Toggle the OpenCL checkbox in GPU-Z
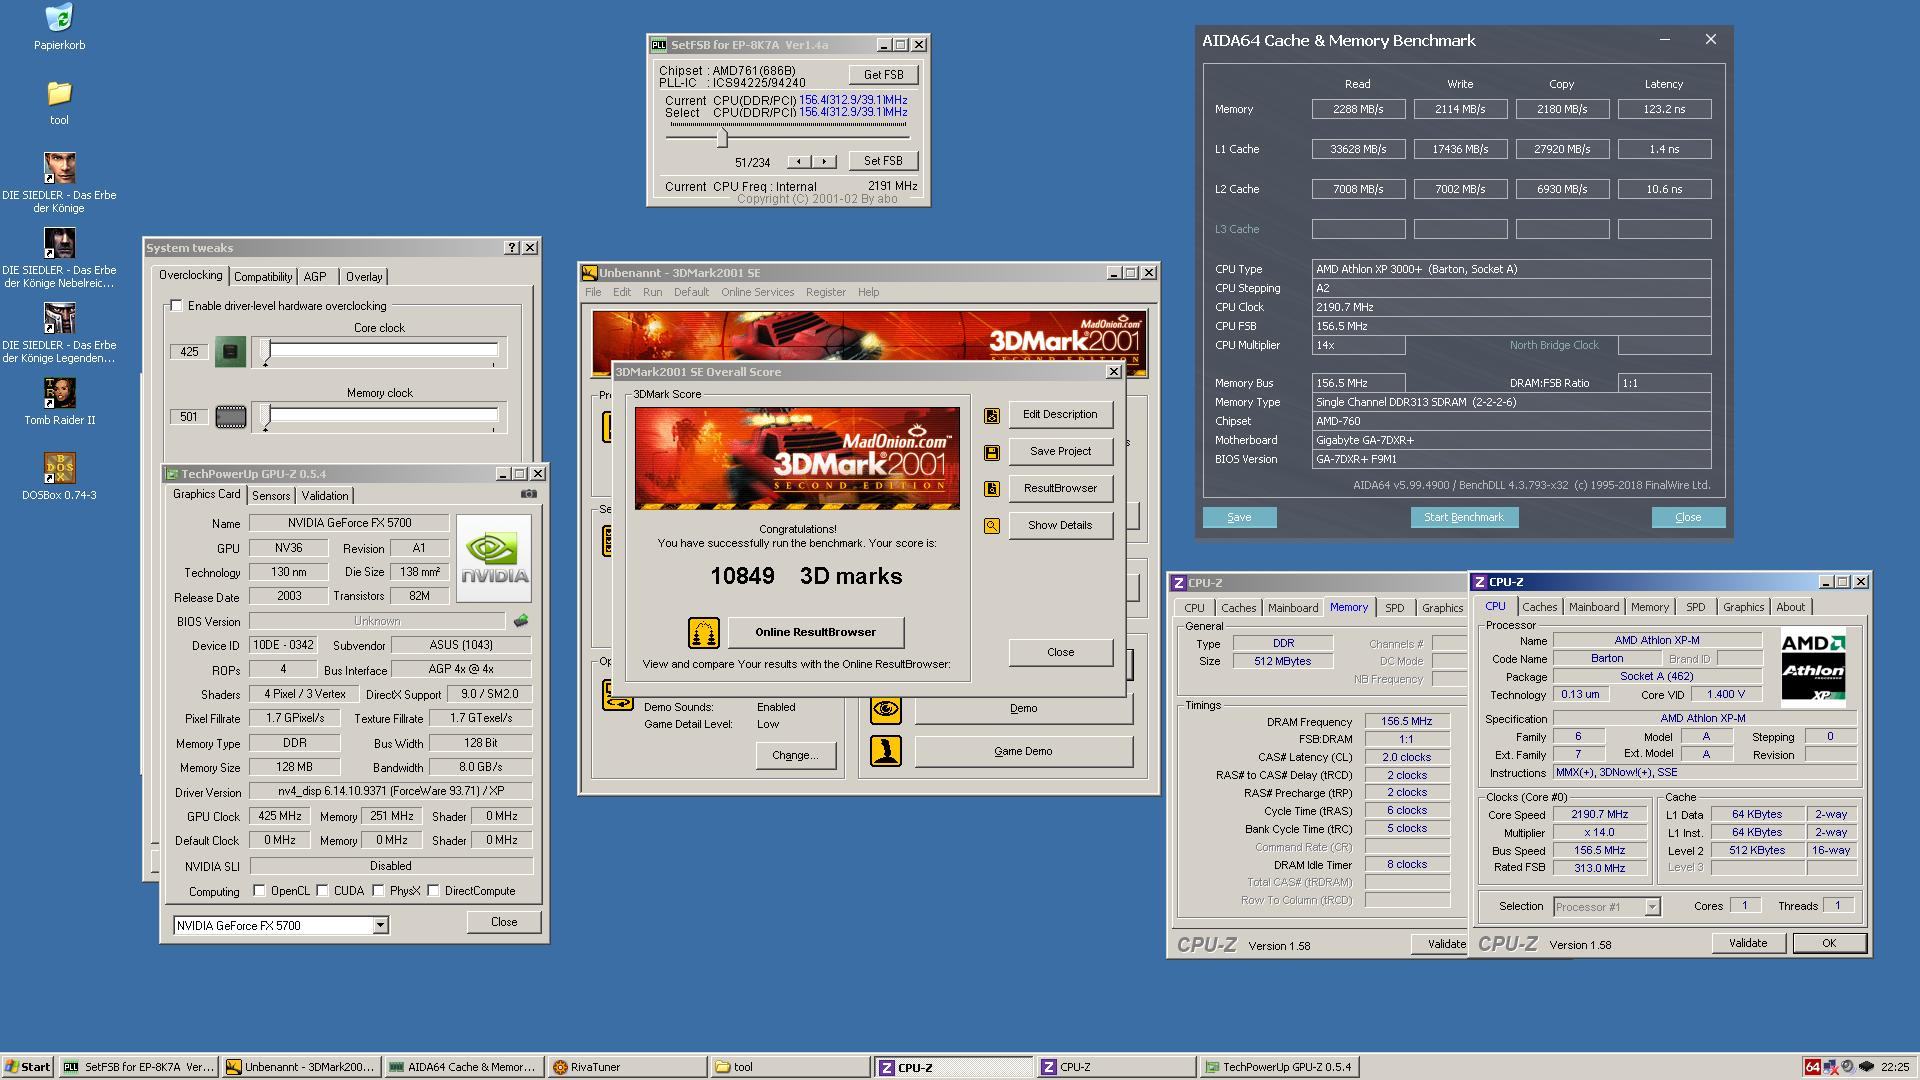This screenshot has width=1920, height=1080. [x=259, y=891]
